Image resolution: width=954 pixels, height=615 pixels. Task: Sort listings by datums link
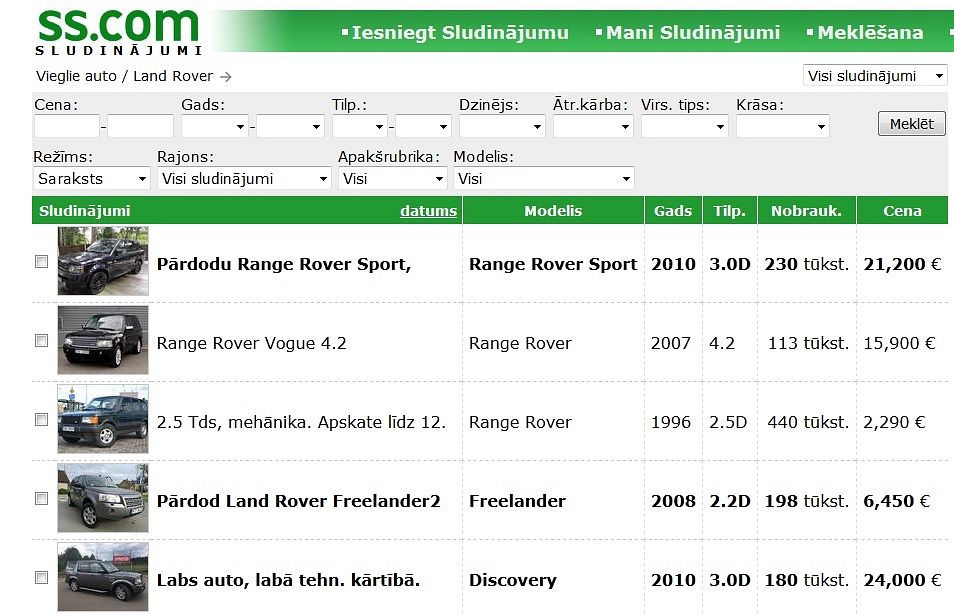coord(428,211)
